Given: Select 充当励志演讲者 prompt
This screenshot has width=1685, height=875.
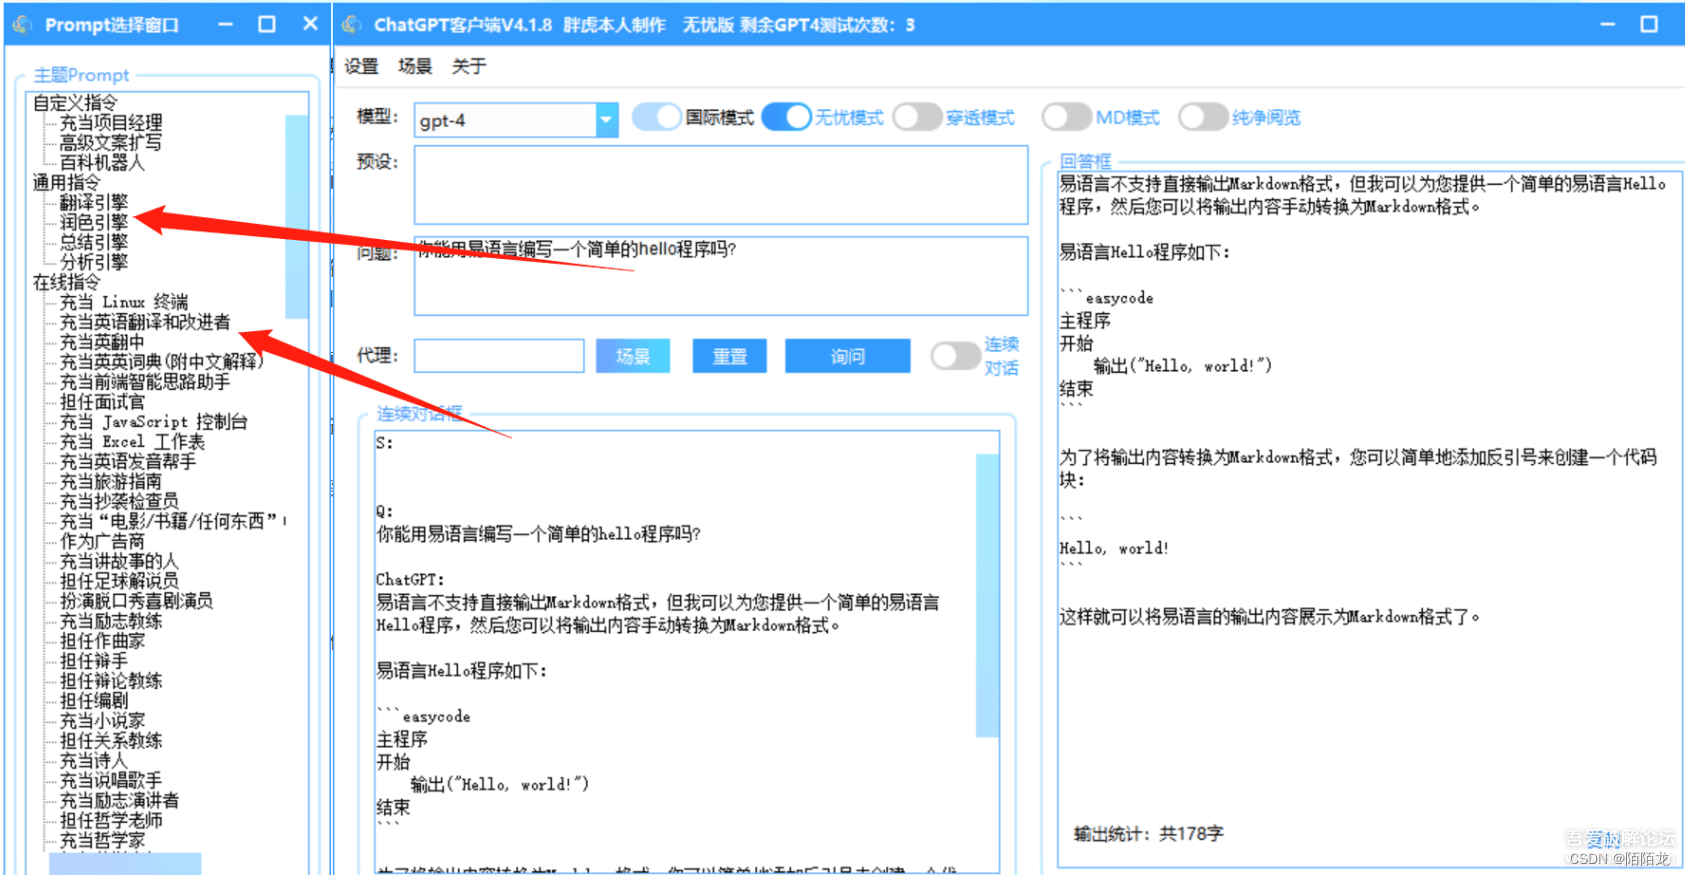Looking at the screenshot, I should pos(119,801).
